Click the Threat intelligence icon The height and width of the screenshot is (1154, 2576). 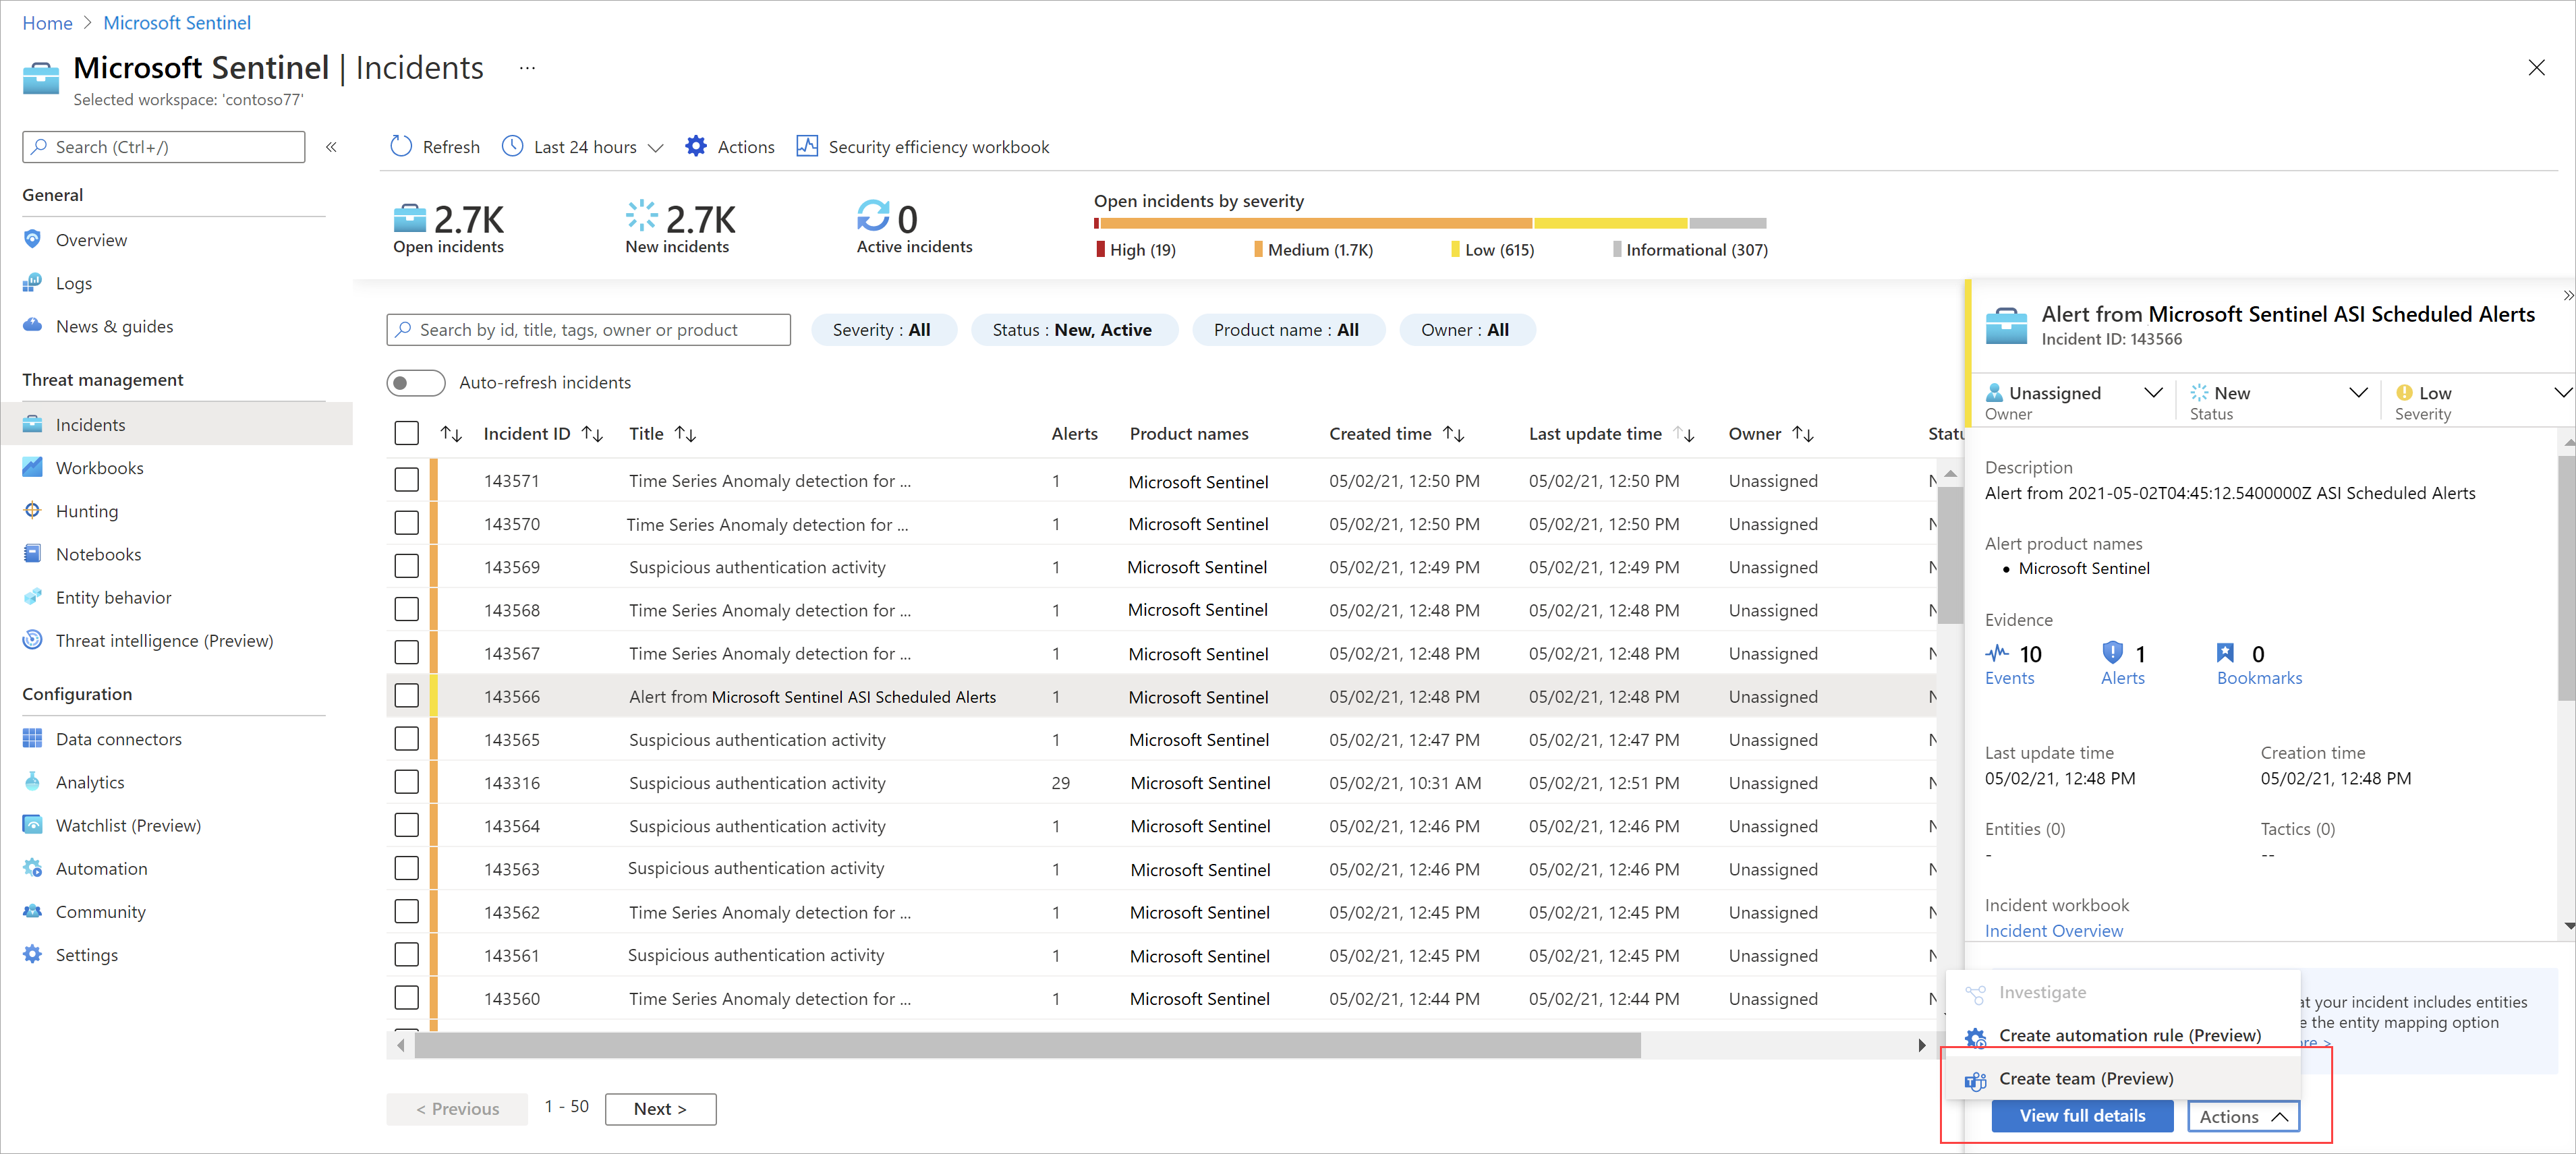(x=33, y=639)
